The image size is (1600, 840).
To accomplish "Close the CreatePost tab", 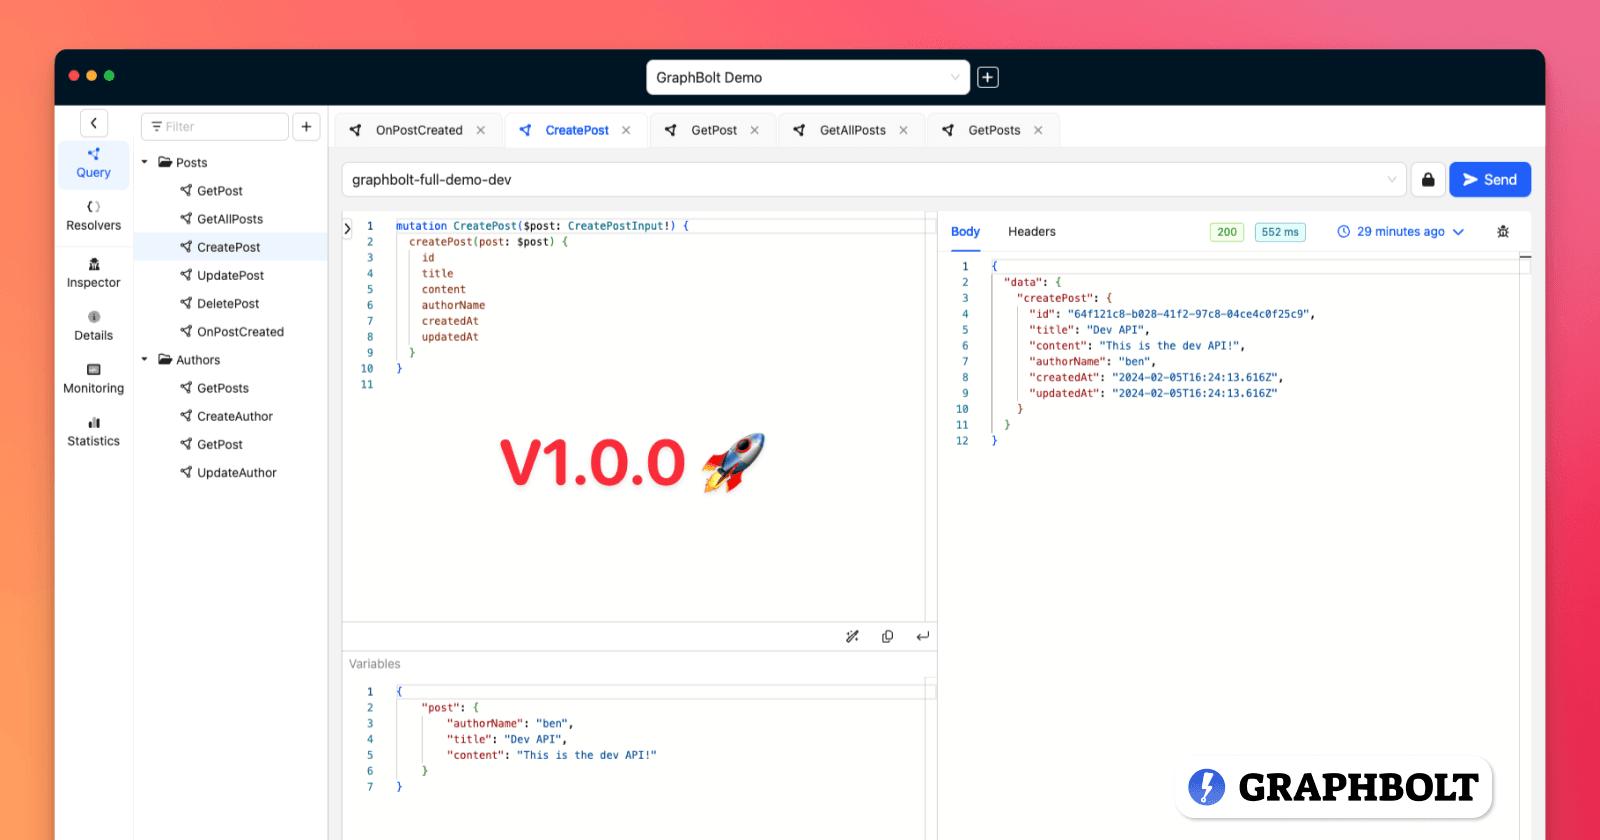I will point(626,130).
